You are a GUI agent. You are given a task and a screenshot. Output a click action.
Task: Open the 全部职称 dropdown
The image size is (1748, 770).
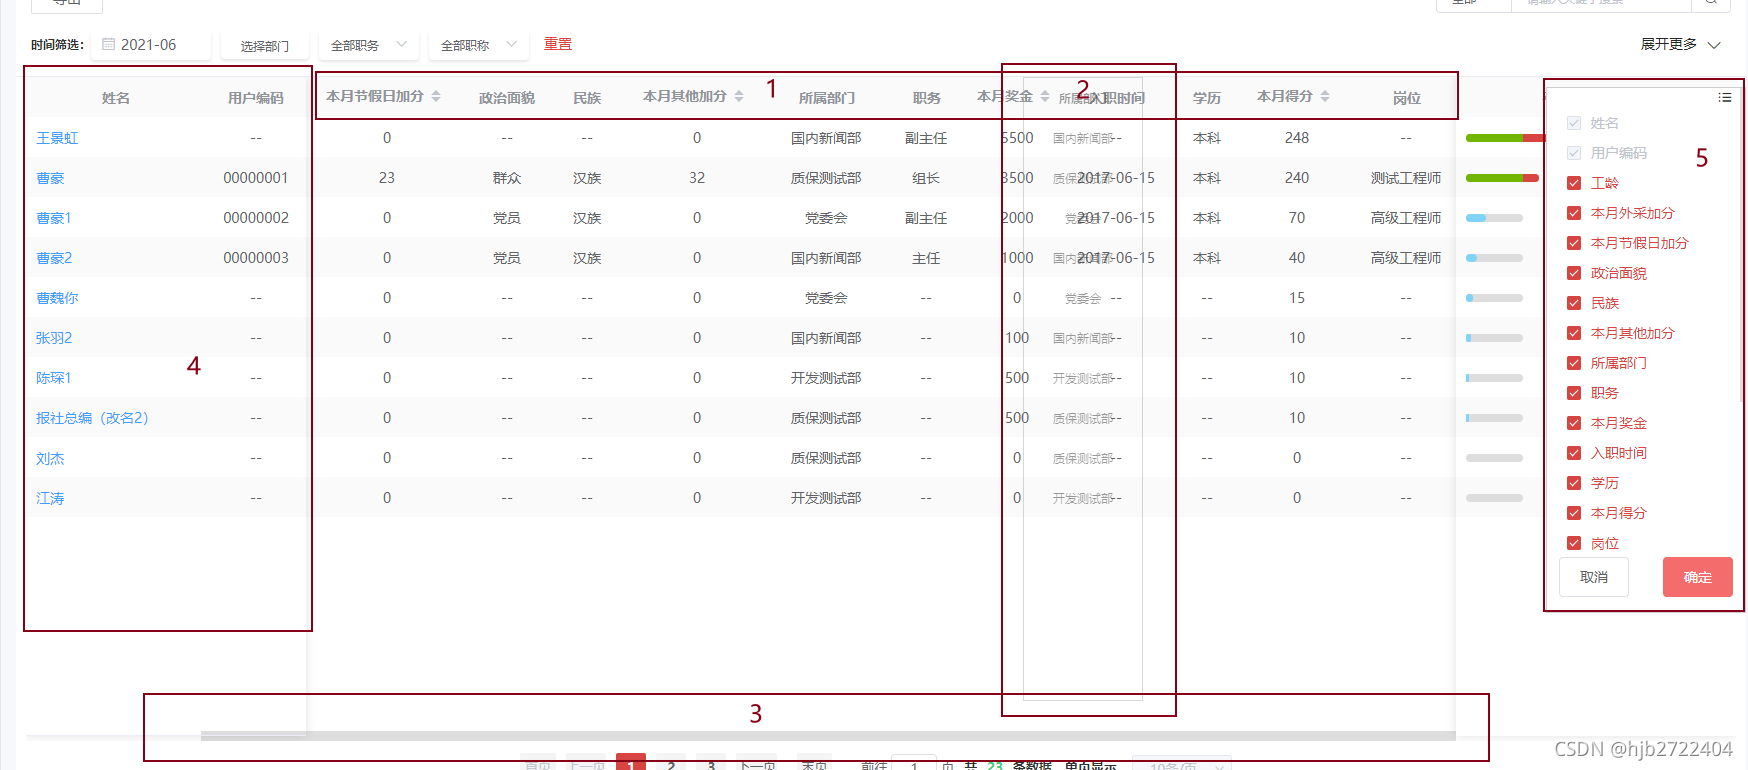(478, 45)
